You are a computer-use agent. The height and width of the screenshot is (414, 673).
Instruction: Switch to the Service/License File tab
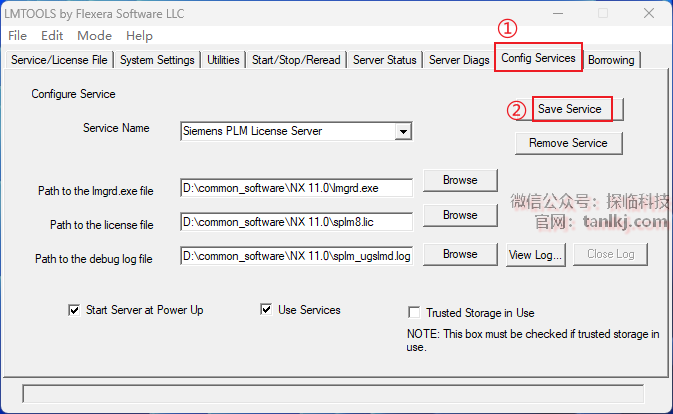pos(59,60)
